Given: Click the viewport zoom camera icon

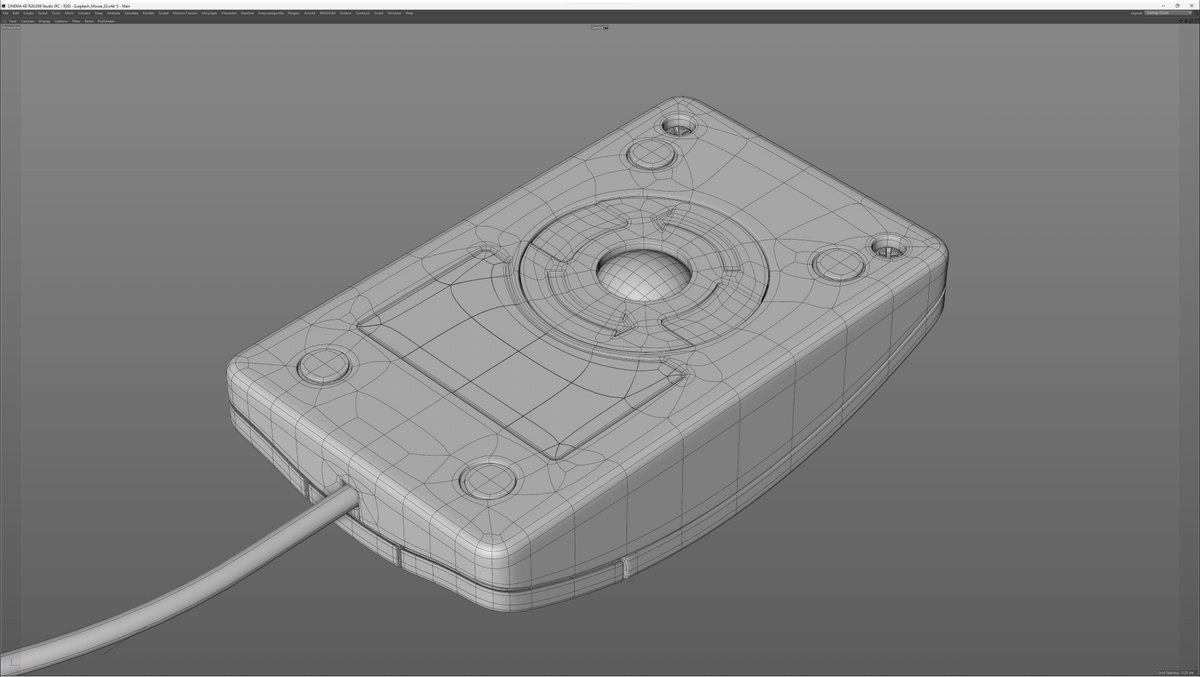Looking at the screenshot, I should pyautogui.click(x=1186, y=21).
